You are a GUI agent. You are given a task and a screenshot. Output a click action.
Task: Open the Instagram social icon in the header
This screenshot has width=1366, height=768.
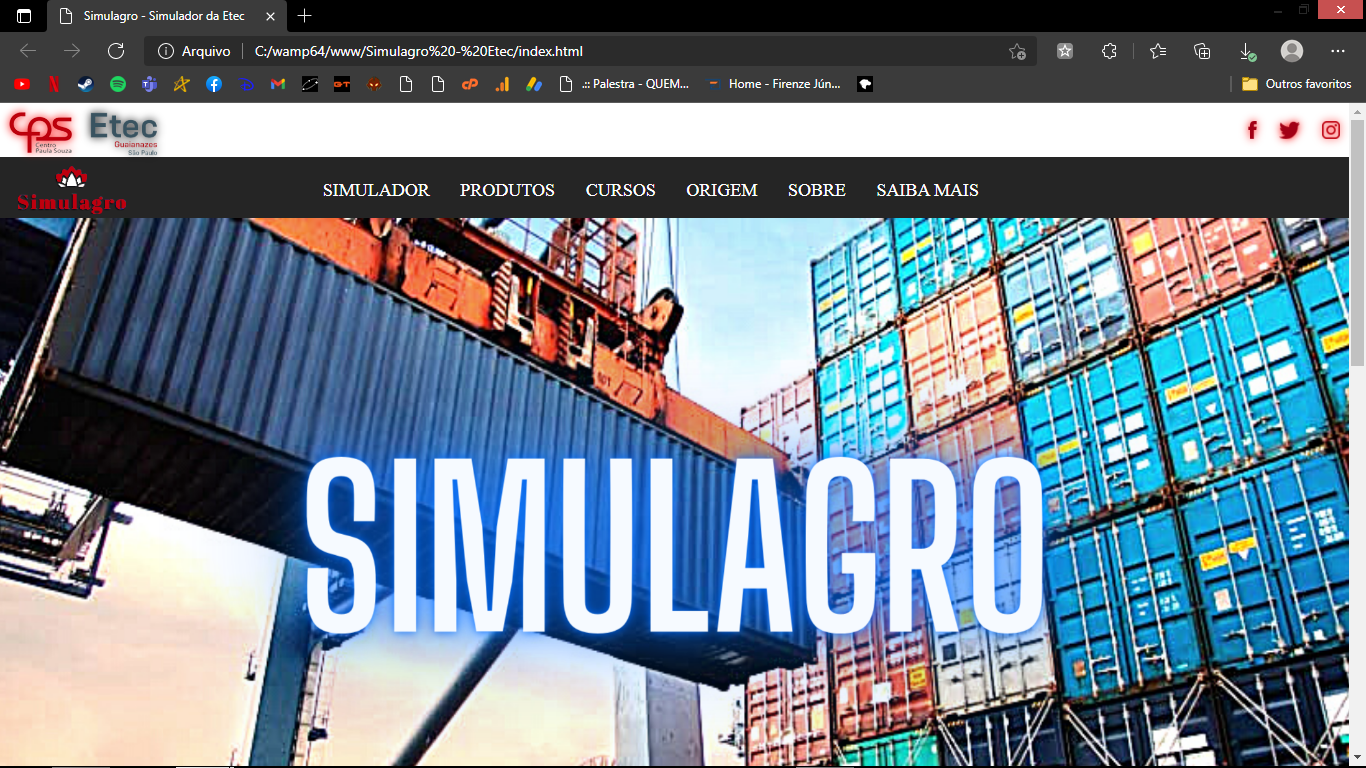point(1330,129)
